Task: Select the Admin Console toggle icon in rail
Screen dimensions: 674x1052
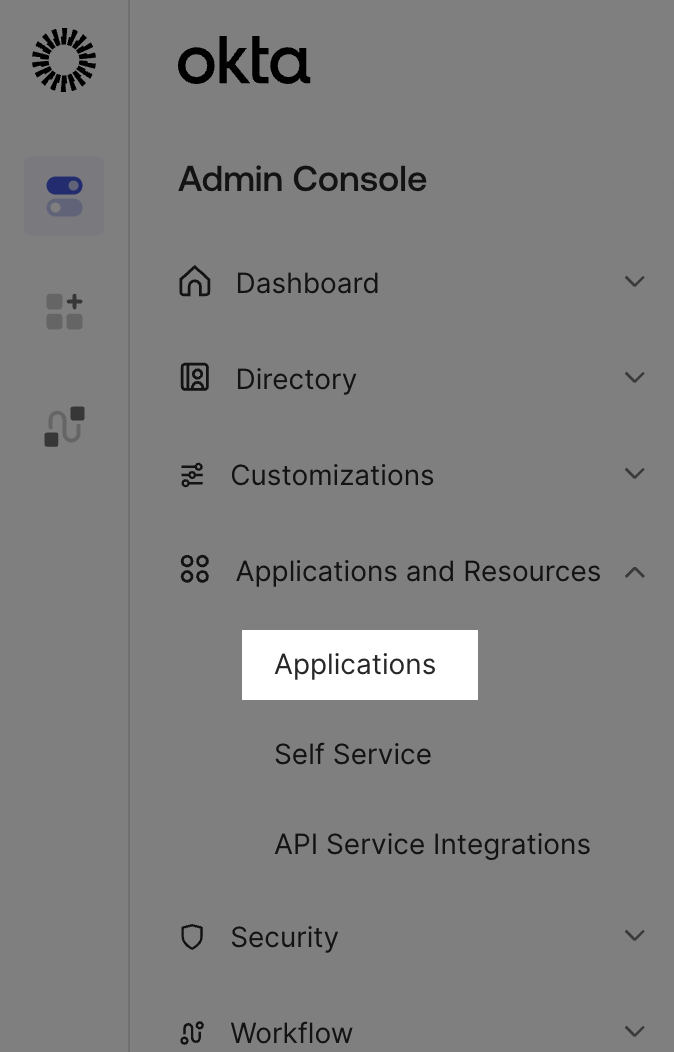Action: pos(64,196)
